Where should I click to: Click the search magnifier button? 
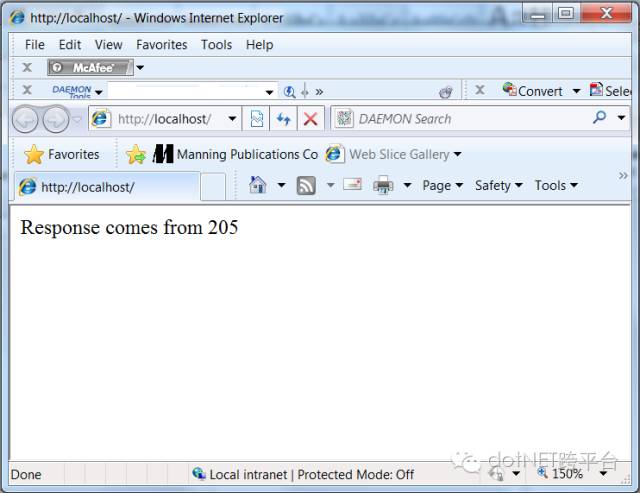point(599,118)
